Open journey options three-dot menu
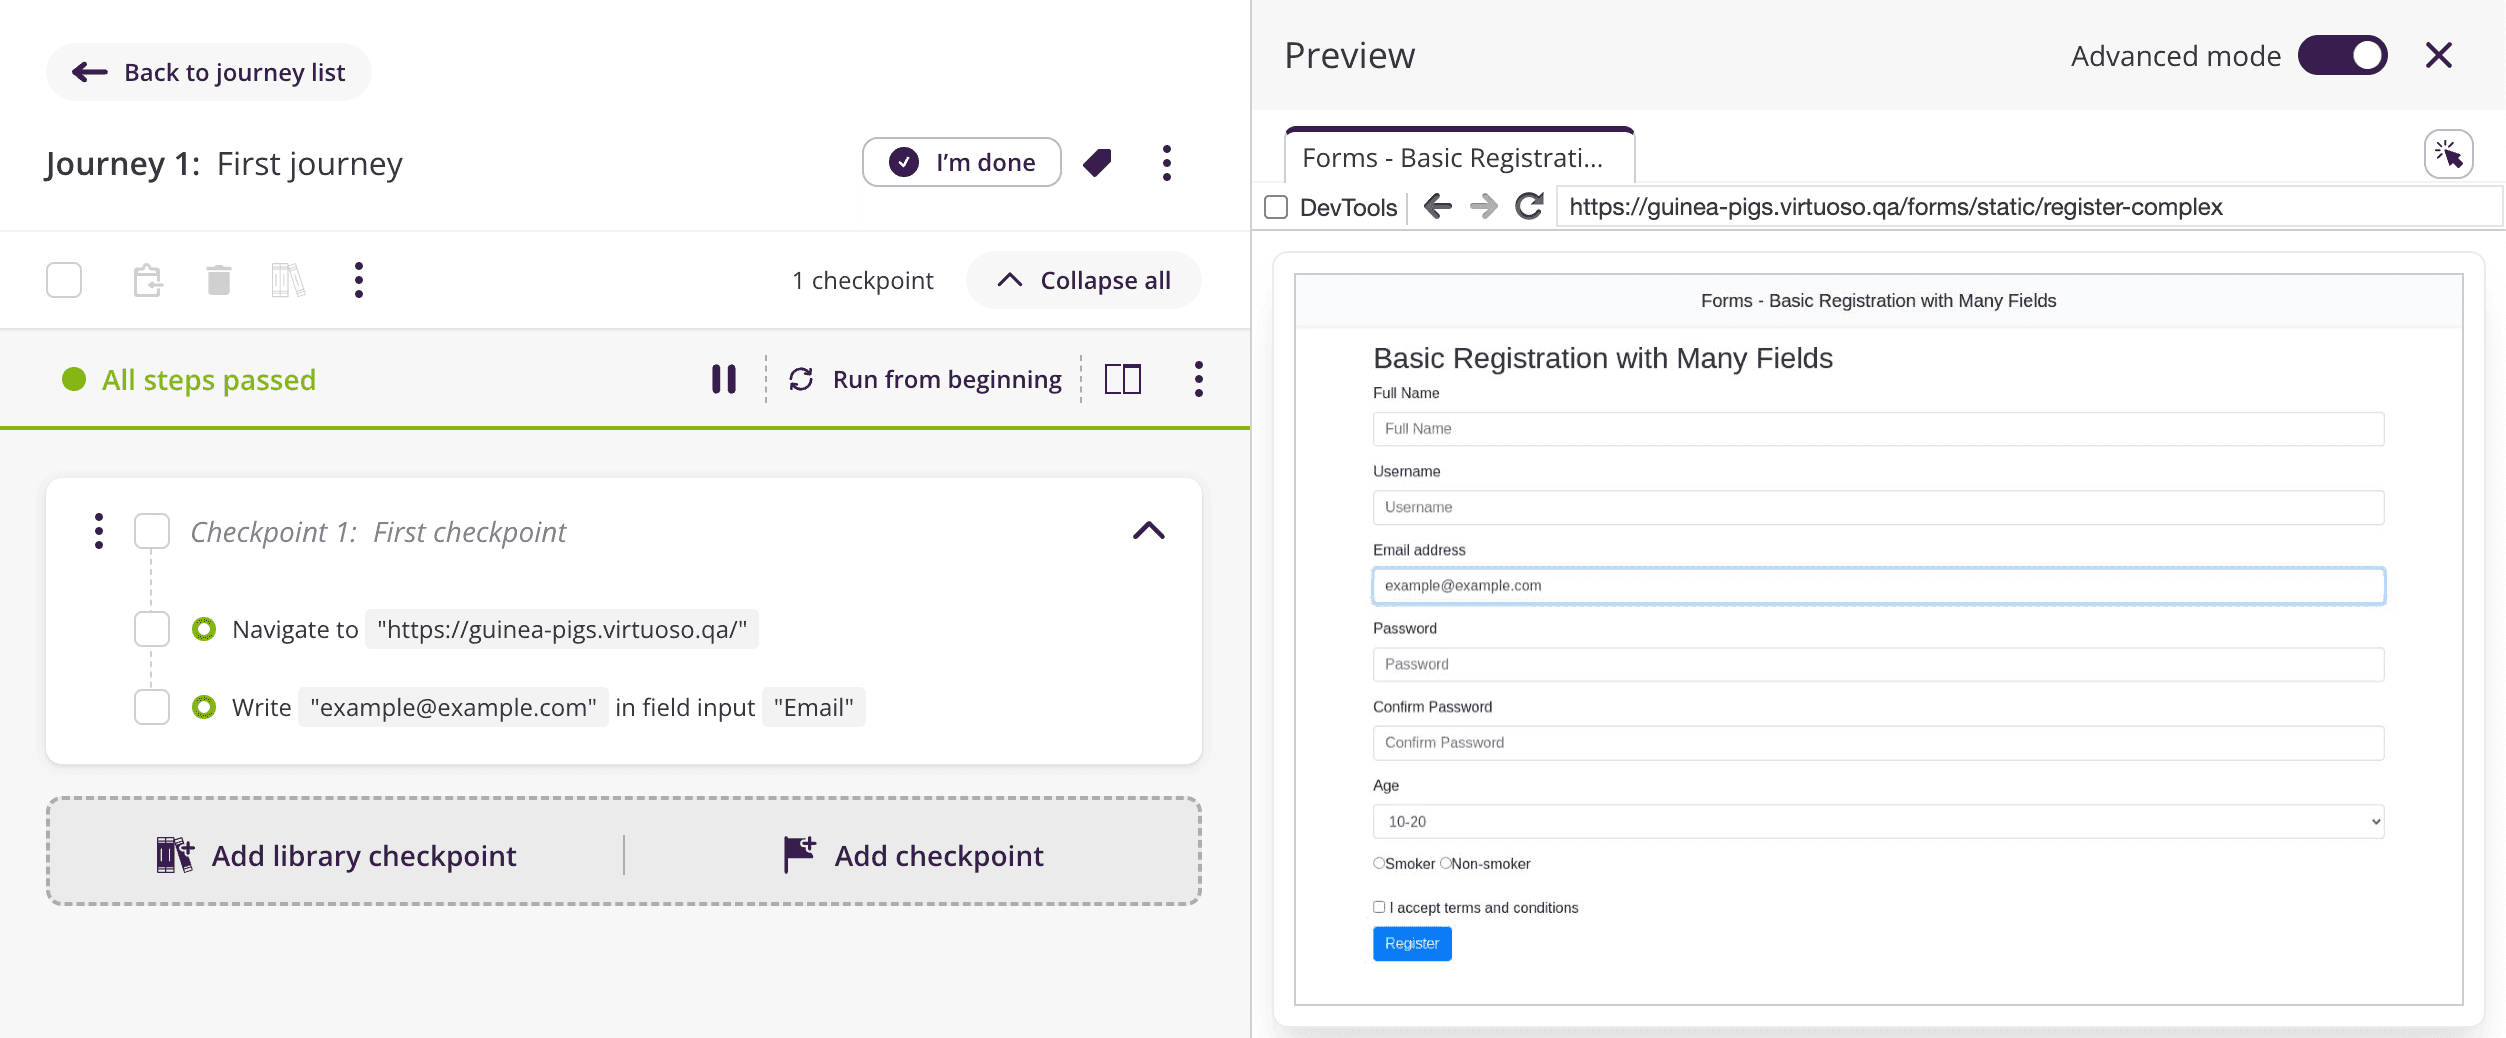Viewport: 2506px width, 1038px height. 1166,163
